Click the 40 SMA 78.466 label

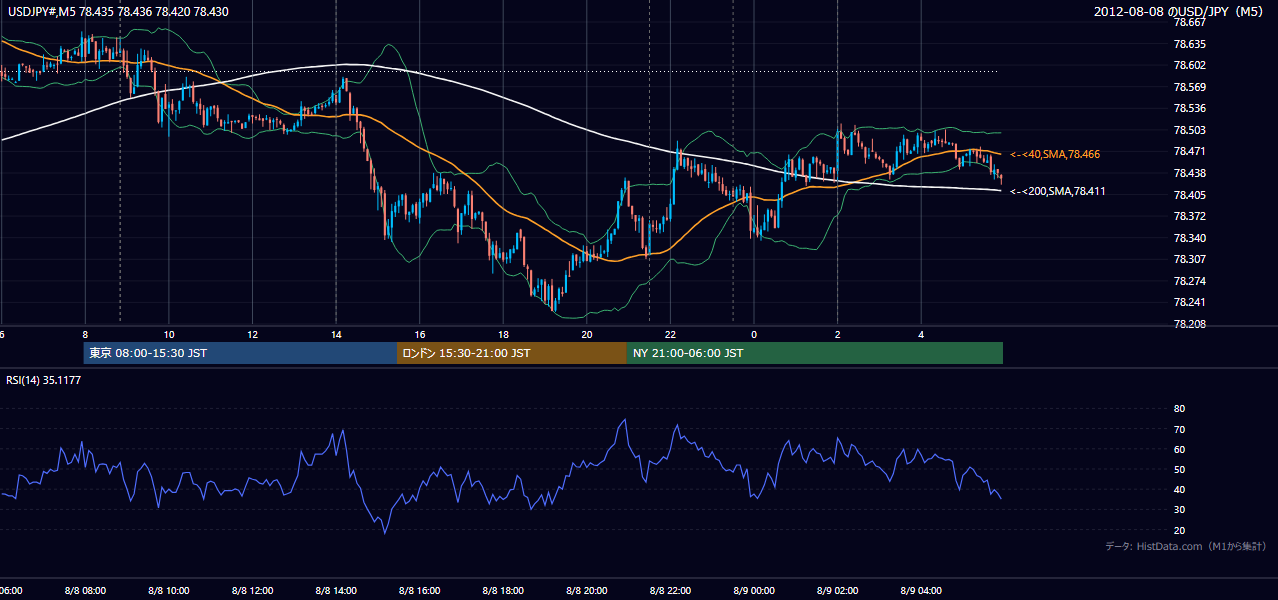click(x=1055, y=154)
